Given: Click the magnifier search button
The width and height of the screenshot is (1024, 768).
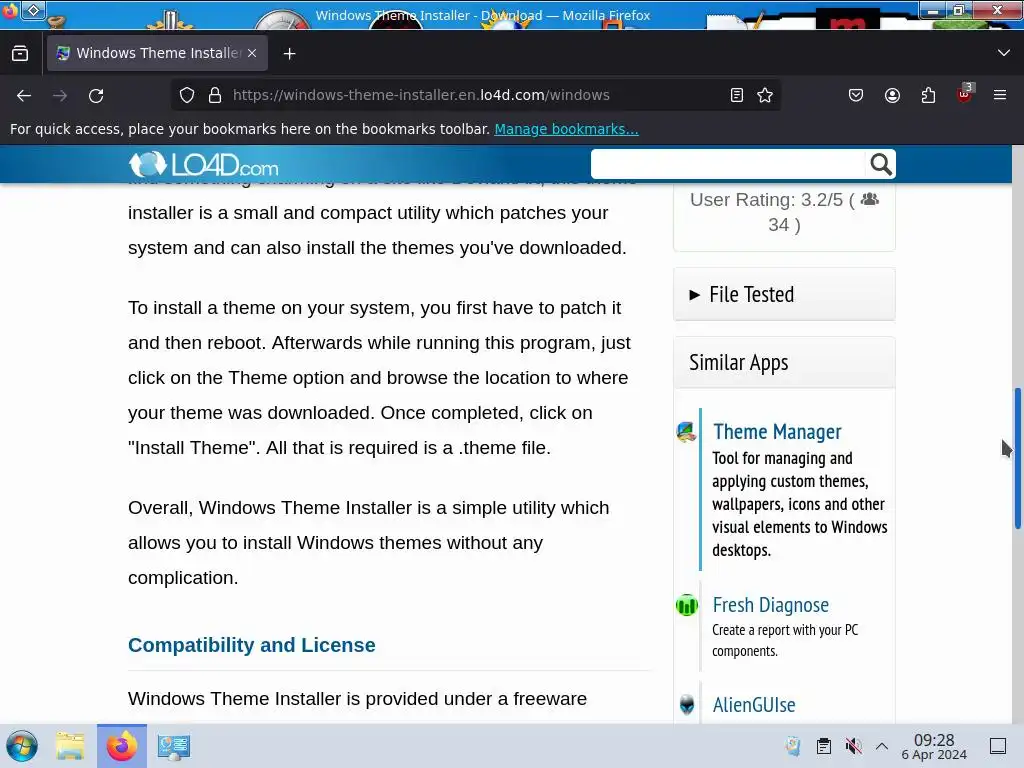Looking at the screenshot, I should 880,164.
